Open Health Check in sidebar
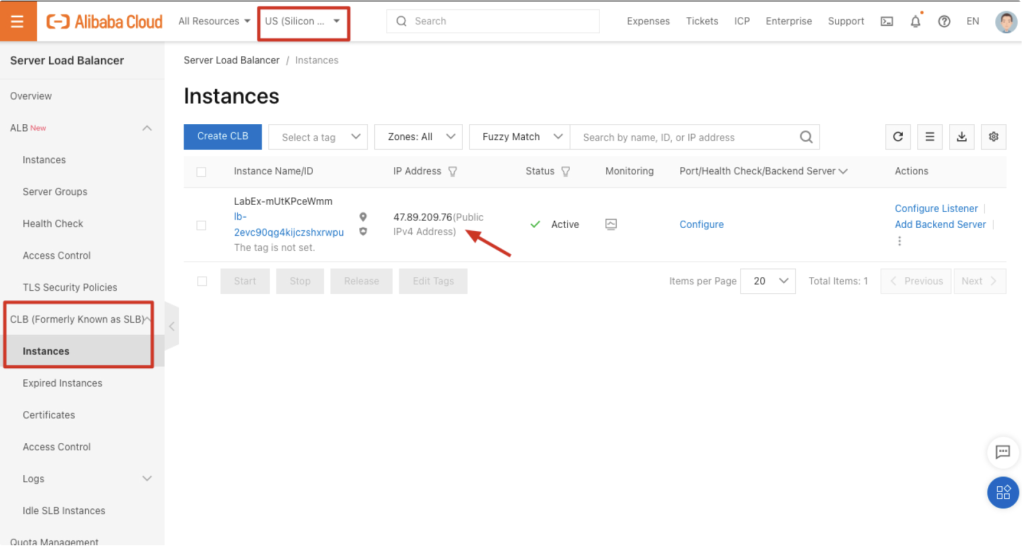 point(53,224)
